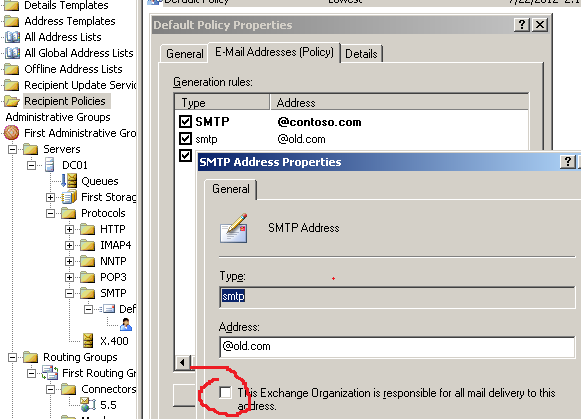Expand the POP3 node
This screenshot has width=581, height=419.
tap(69, 277)
